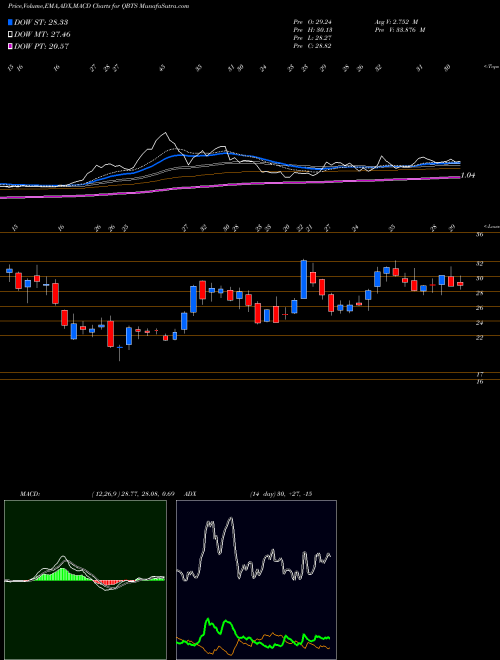Click the peak of the white price line
Screen dimensions: 500x660
click(164, 134)
